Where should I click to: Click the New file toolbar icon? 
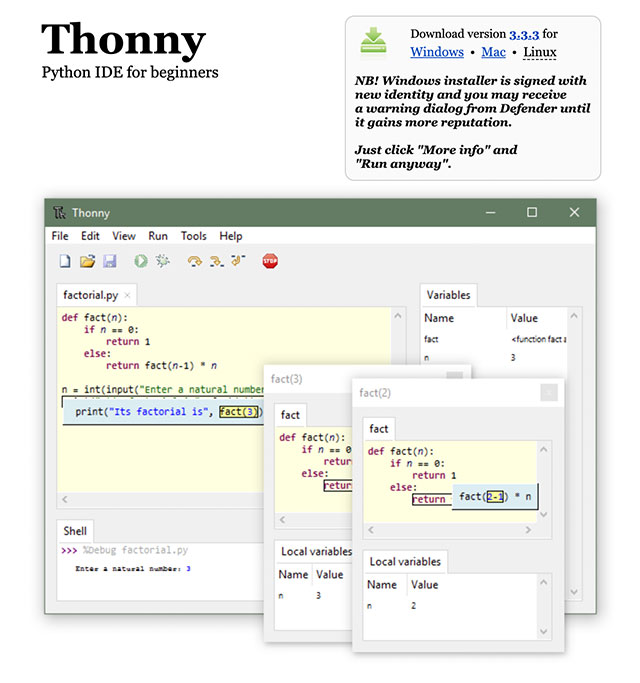(x=65, y=261)
